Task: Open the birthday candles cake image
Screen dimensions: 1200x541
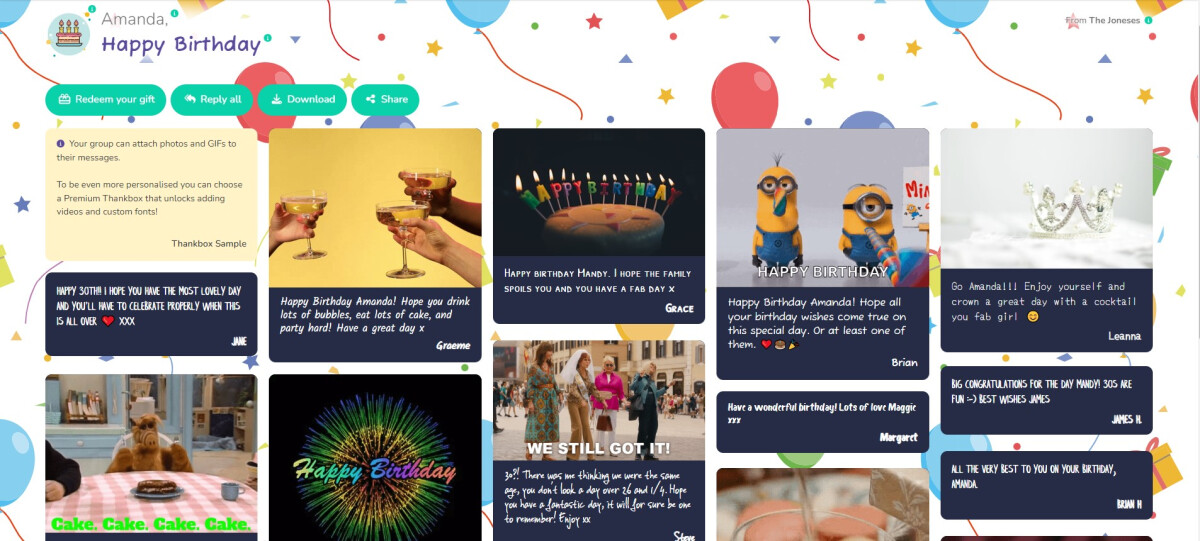Action: pyautogui.click(x=599, y=192)
